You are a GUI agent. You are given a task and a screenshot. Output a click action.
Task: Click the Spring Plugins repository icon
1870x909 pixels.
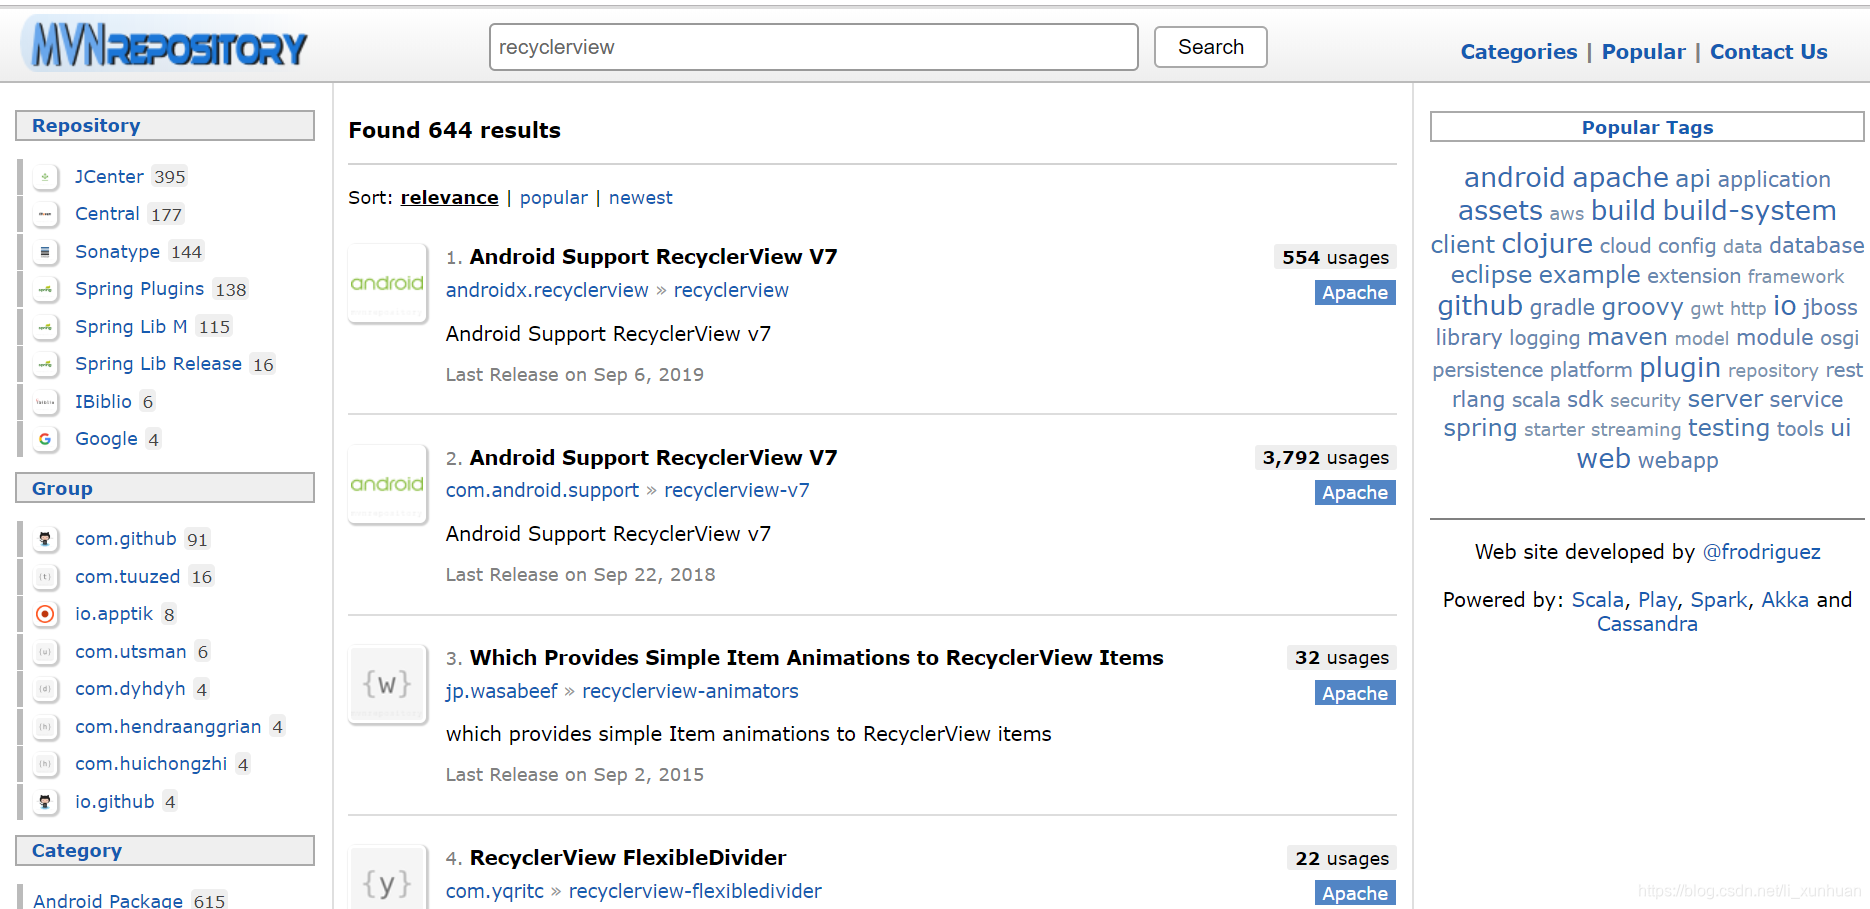click(45, 289)
